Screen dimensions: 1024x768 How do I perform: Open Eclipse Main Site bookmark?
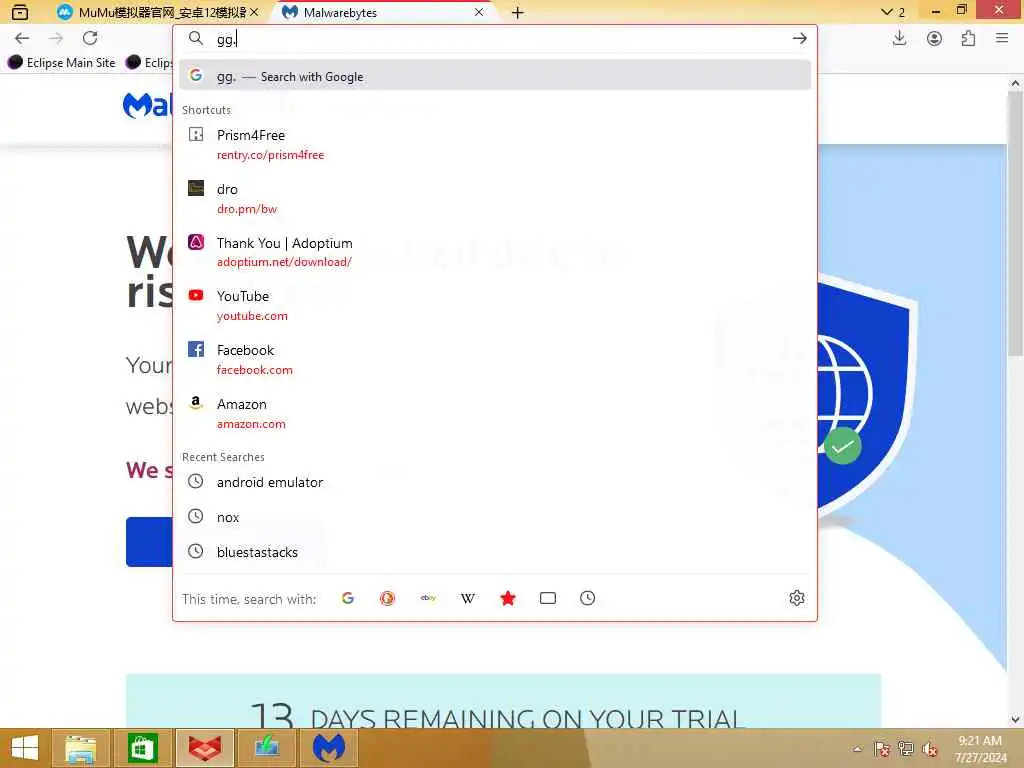coord(63,63)
